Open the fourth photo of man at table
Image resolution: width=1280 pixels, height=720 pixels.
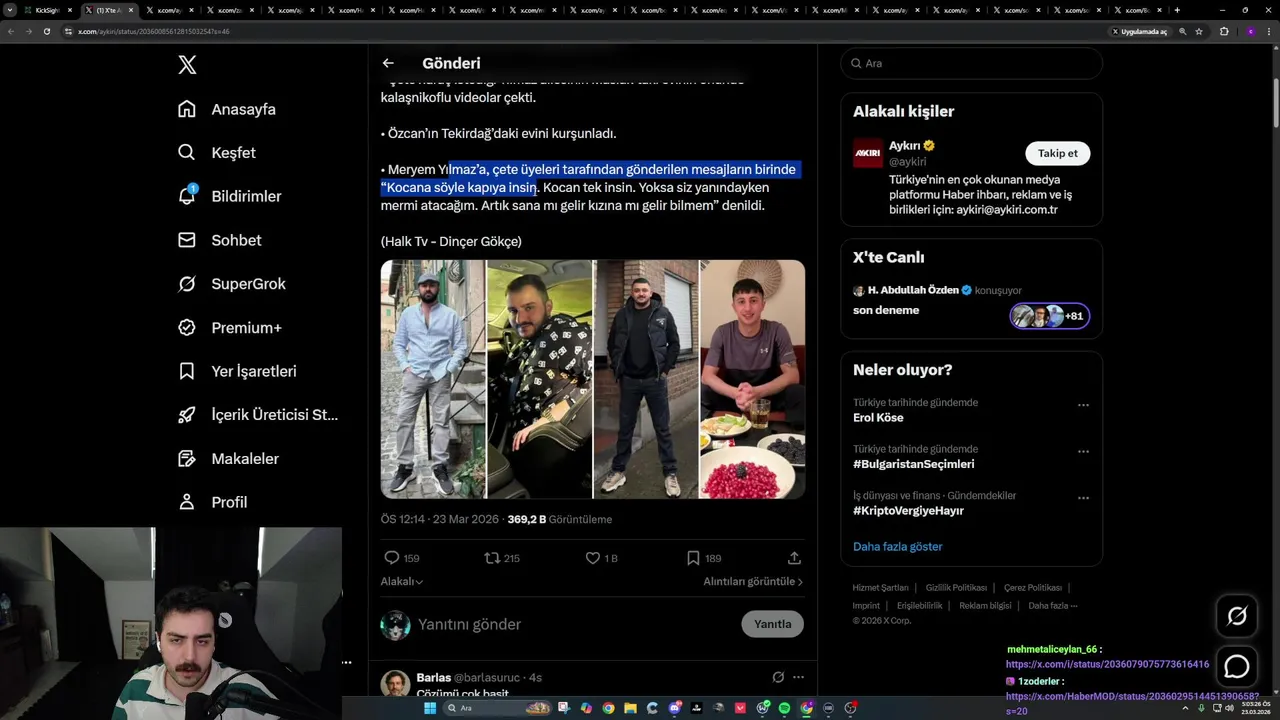[x=752, y=379]
